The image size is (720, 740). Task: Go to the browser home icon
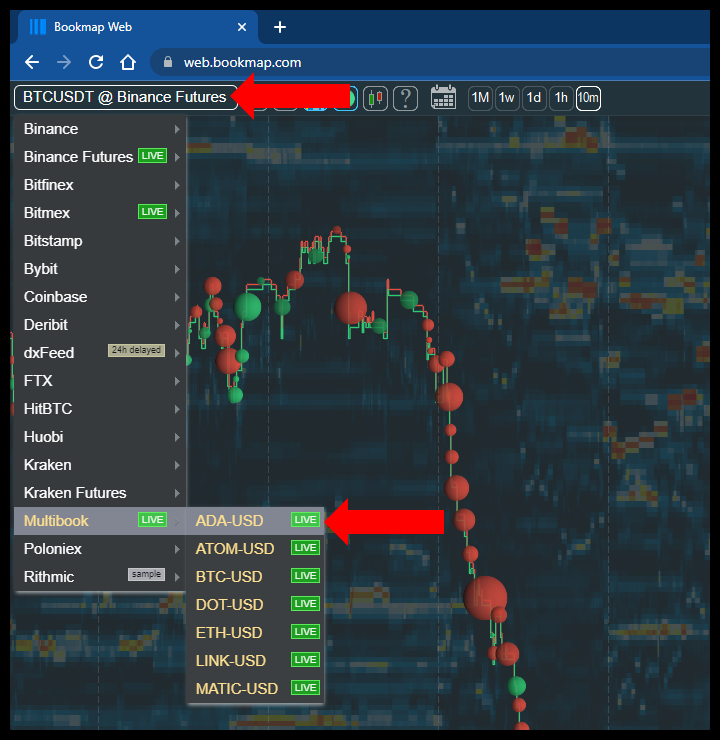128,62
